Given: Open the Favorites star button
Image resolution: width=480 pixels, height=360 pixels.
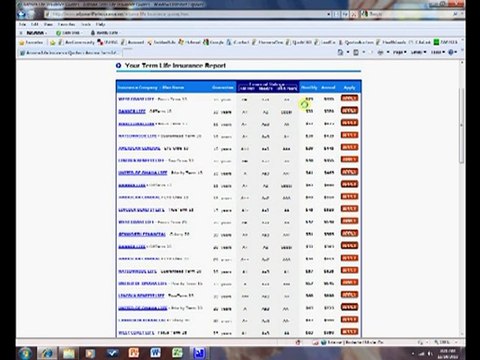Looking at the screenshot, I should coord(31,42).
